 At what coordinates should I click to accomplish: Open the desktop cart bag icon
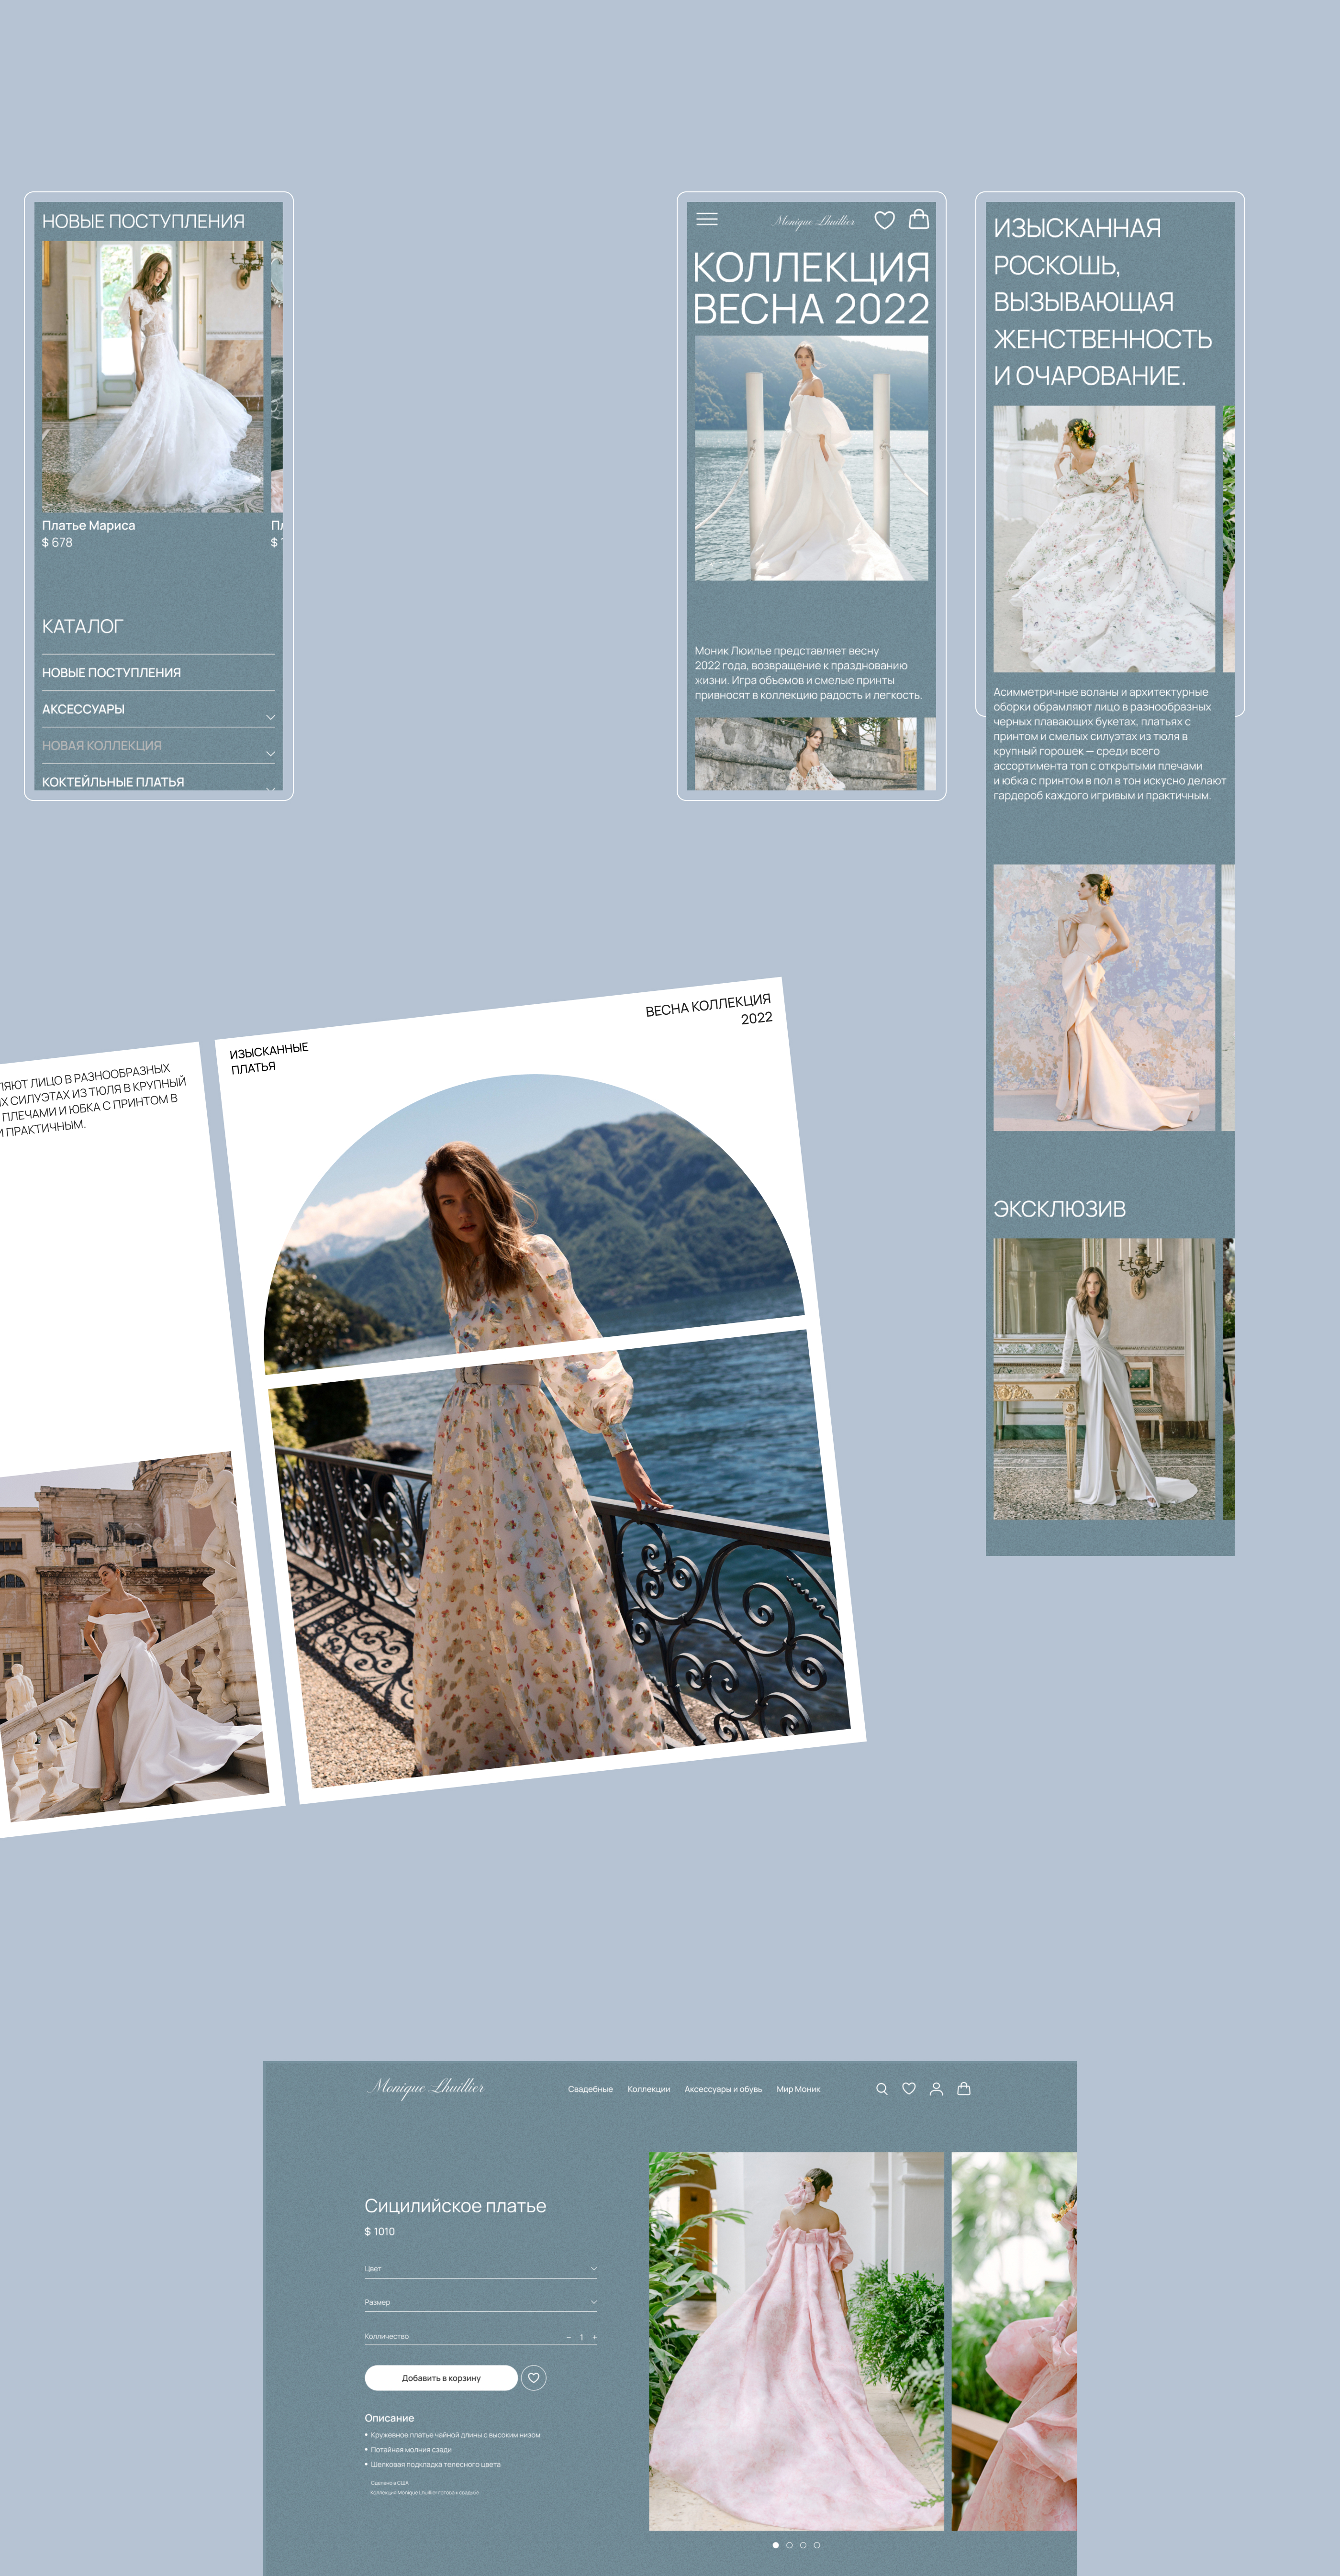pos(964,2089)
